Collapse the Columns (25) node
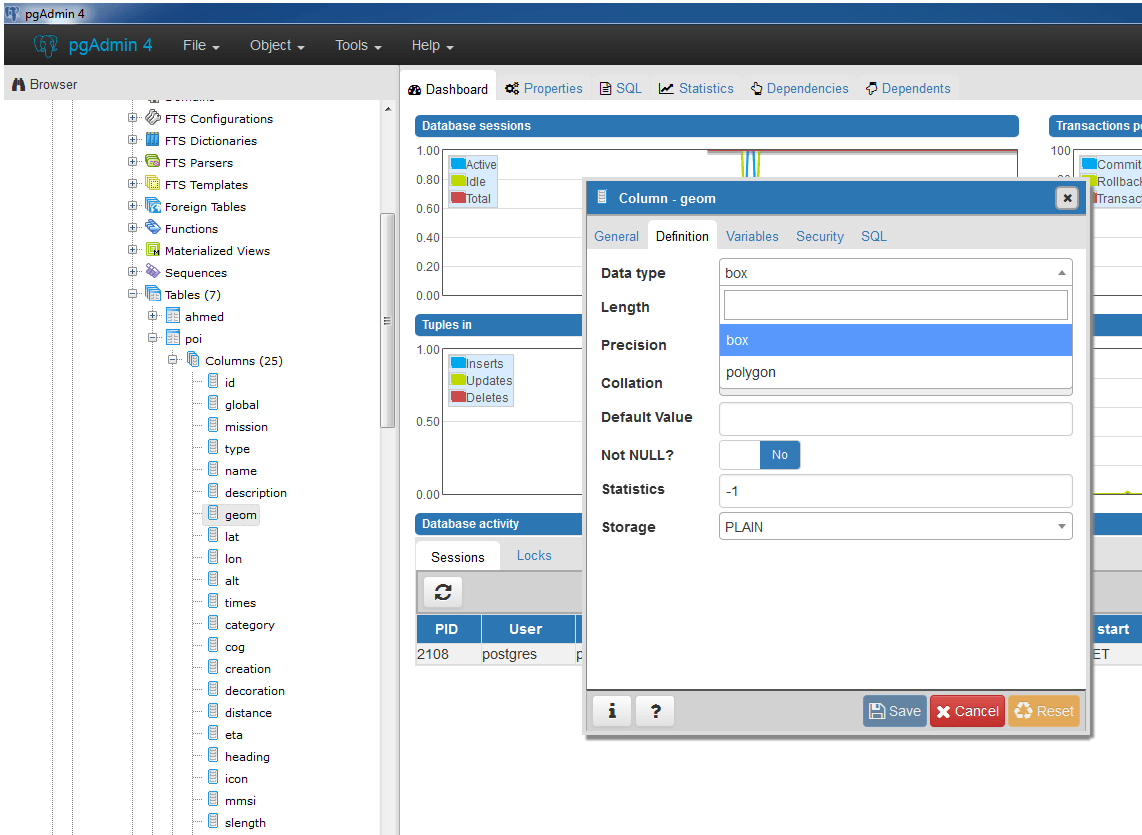Viewport: 1142px width, 835px height. click(173, 359)
